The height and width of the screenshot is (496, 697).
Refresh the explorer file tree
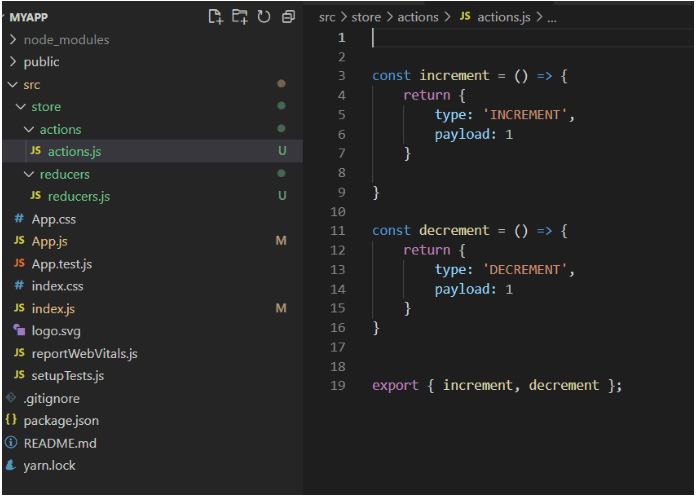click(x=264, y=17)
